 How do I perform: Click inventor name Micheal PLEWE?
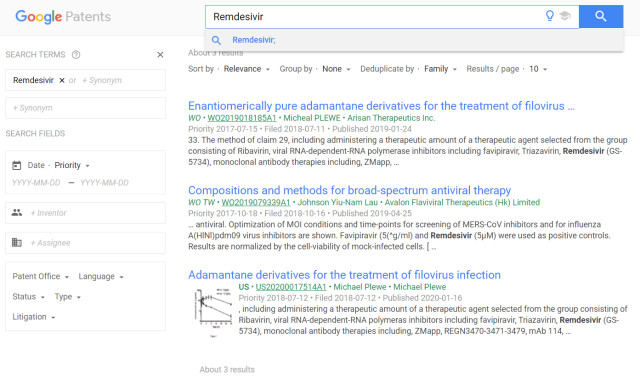point(312,118)
